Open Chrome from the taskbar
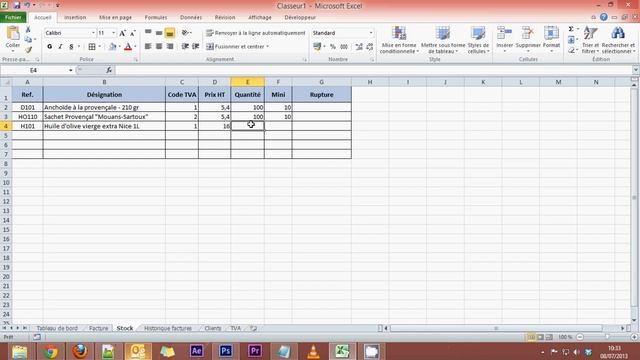640x360 pixels. pos(50,351)
